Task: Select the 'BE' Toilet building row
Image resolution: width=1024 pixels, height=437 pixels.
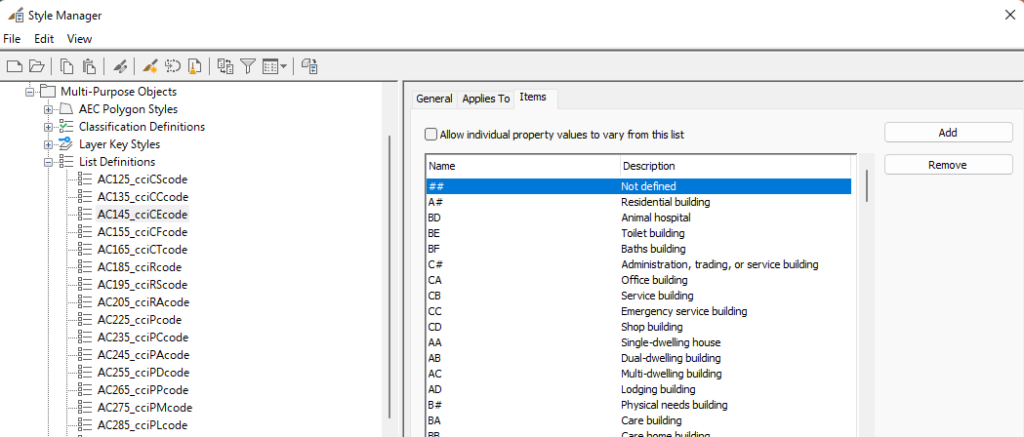Action: 639,233
